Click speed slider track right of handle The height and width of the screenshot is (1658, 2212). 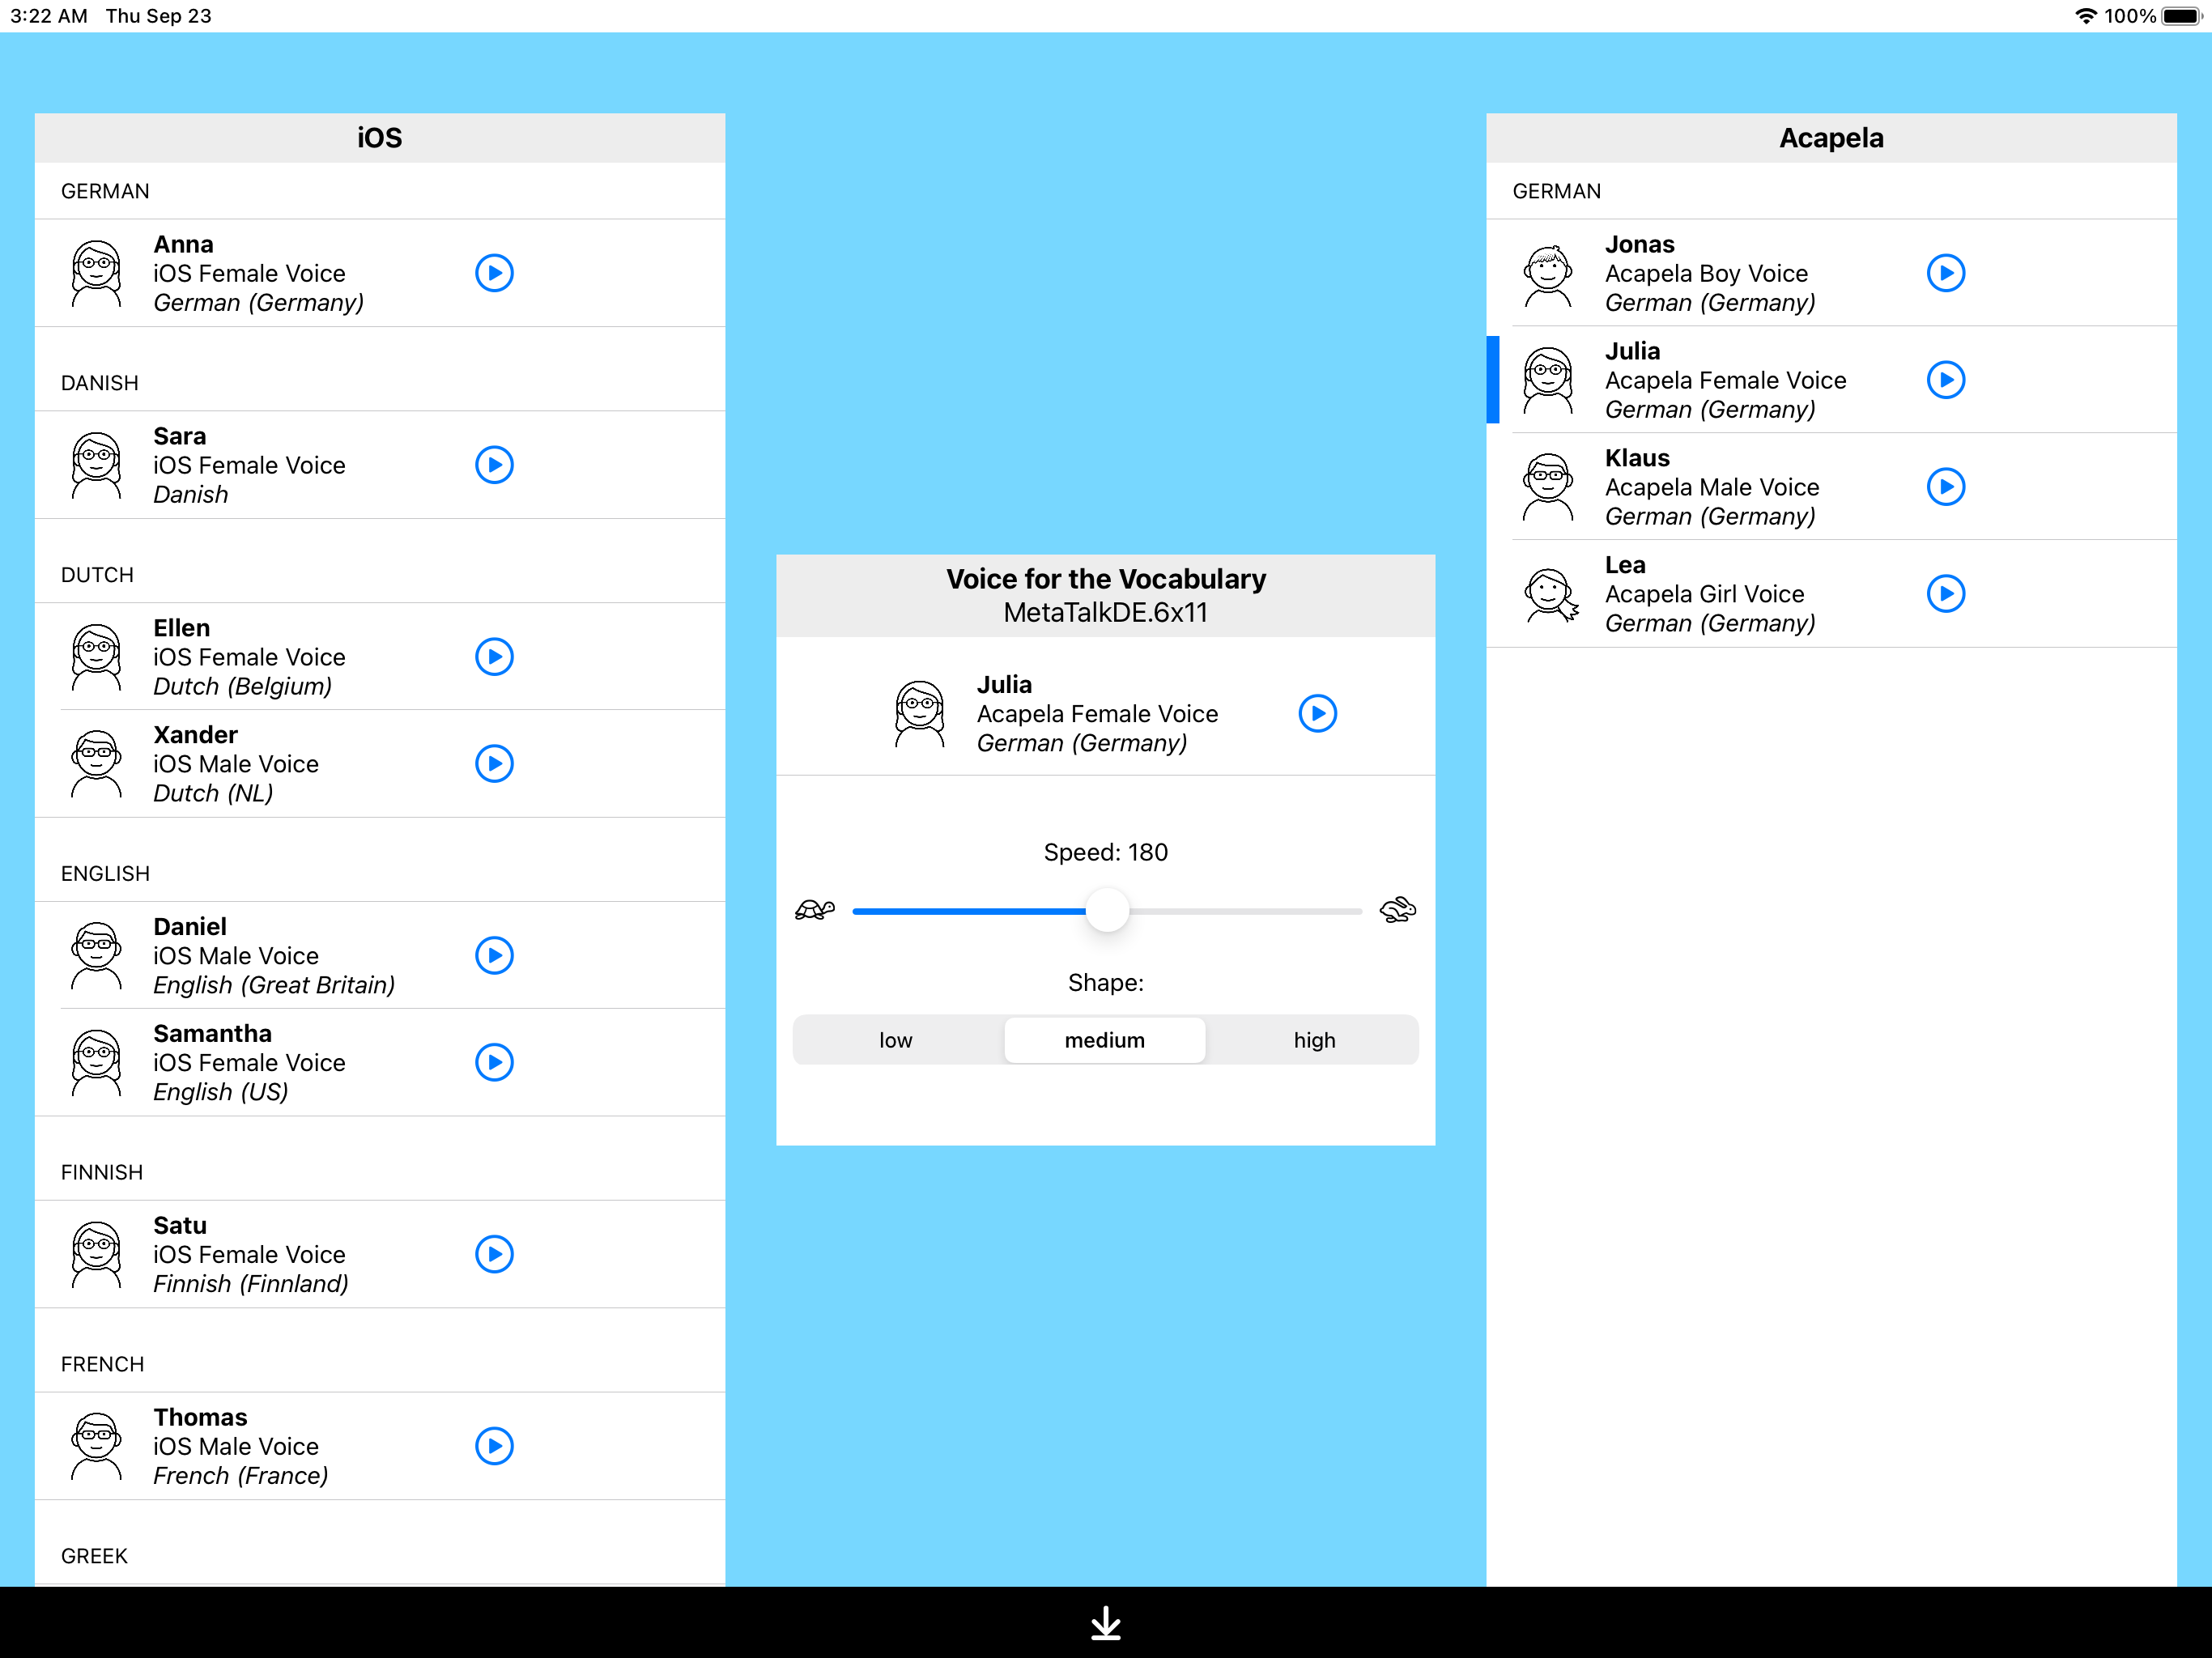(x=1245, y=911)
